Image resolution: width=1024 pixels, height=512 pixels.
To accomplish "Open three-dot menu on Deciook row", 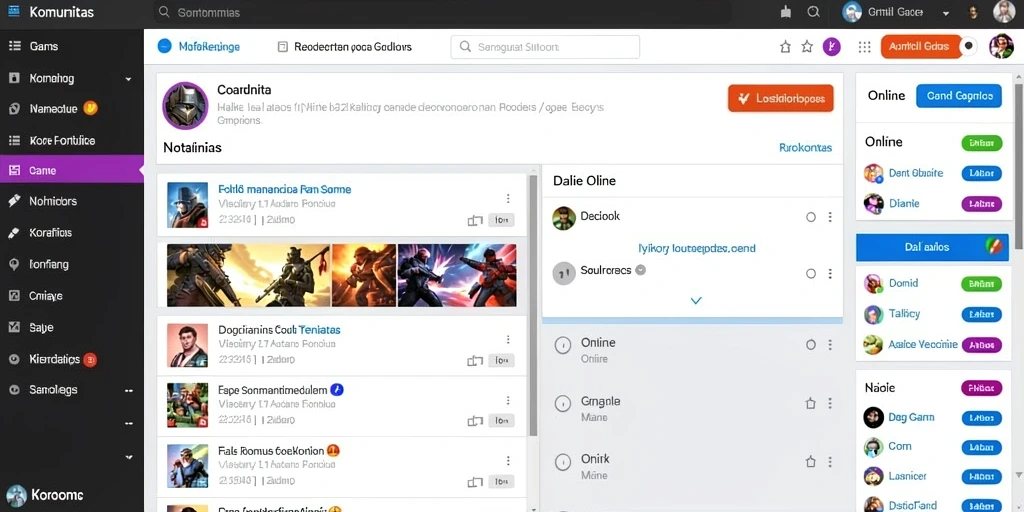I will click(830, 217).
